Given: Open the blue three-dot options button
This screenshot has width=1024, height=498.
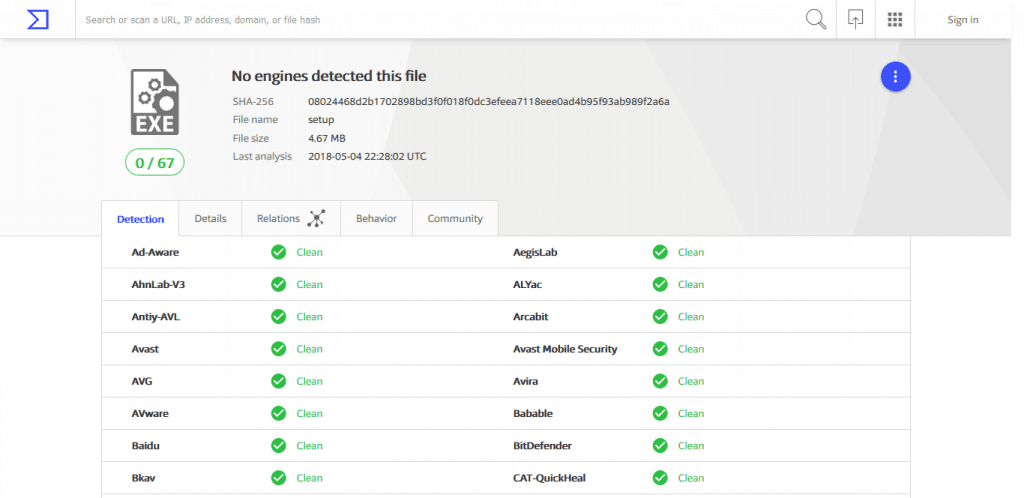Looking at the screenshot, I should pyautogui.click(x=895, y=77).
